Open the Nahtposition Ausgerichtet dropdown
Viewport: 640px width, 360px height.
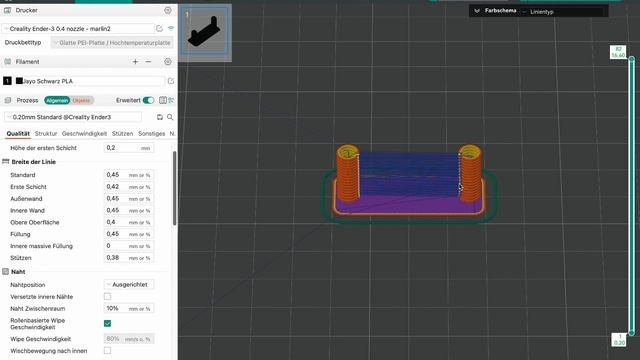[129, 284]
